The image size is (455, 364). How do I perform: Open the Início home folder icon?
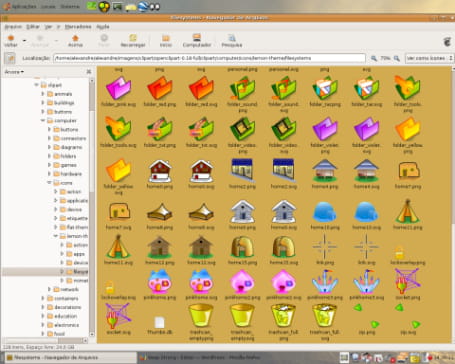[x=166, y=38]
